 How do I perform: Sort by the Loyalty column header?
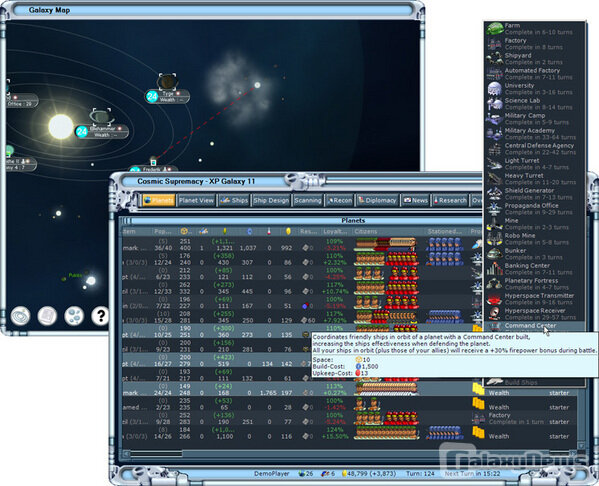[x=335, y=232]
